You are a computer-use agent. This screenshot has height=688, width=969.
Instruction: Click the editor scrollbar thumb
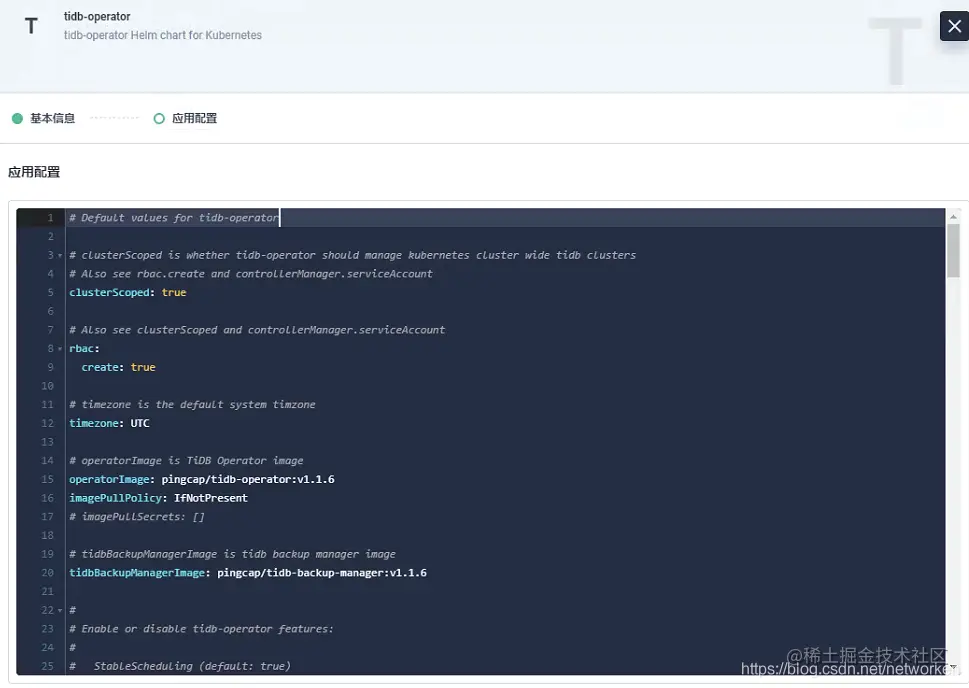coord(953,250)
